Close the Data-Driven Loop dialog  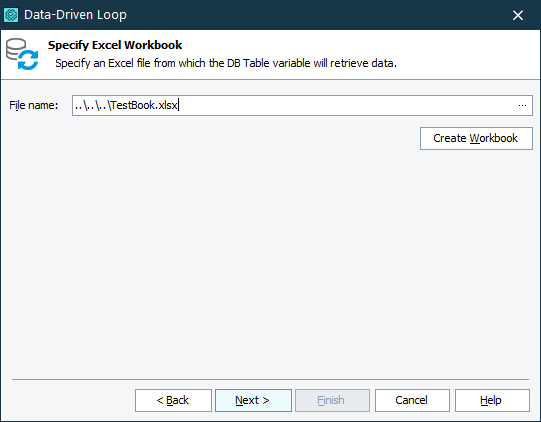(x=518, y=15)
